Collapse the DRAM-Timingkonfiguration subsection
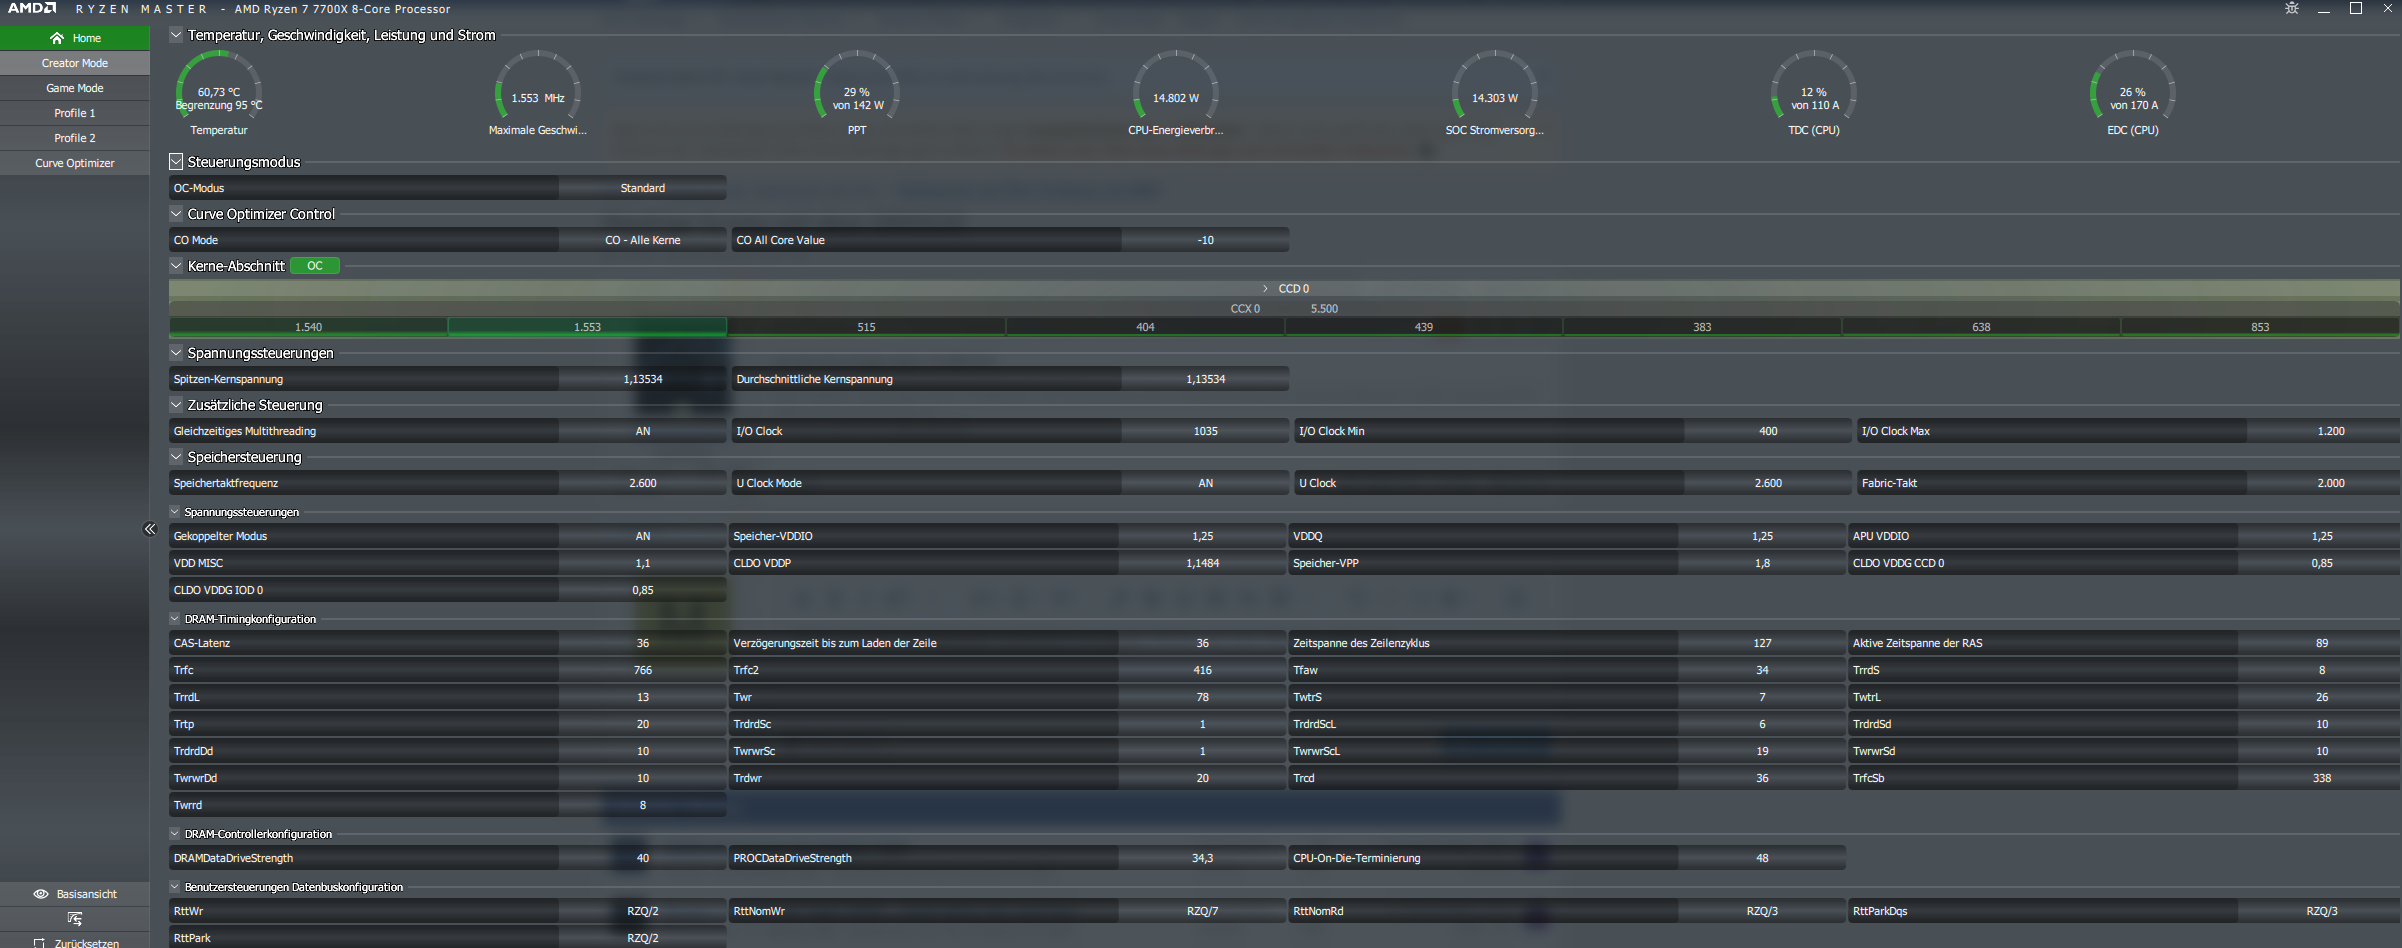Image resolution: width=2402 pixels, height=948 pixels. coord(175,619)
